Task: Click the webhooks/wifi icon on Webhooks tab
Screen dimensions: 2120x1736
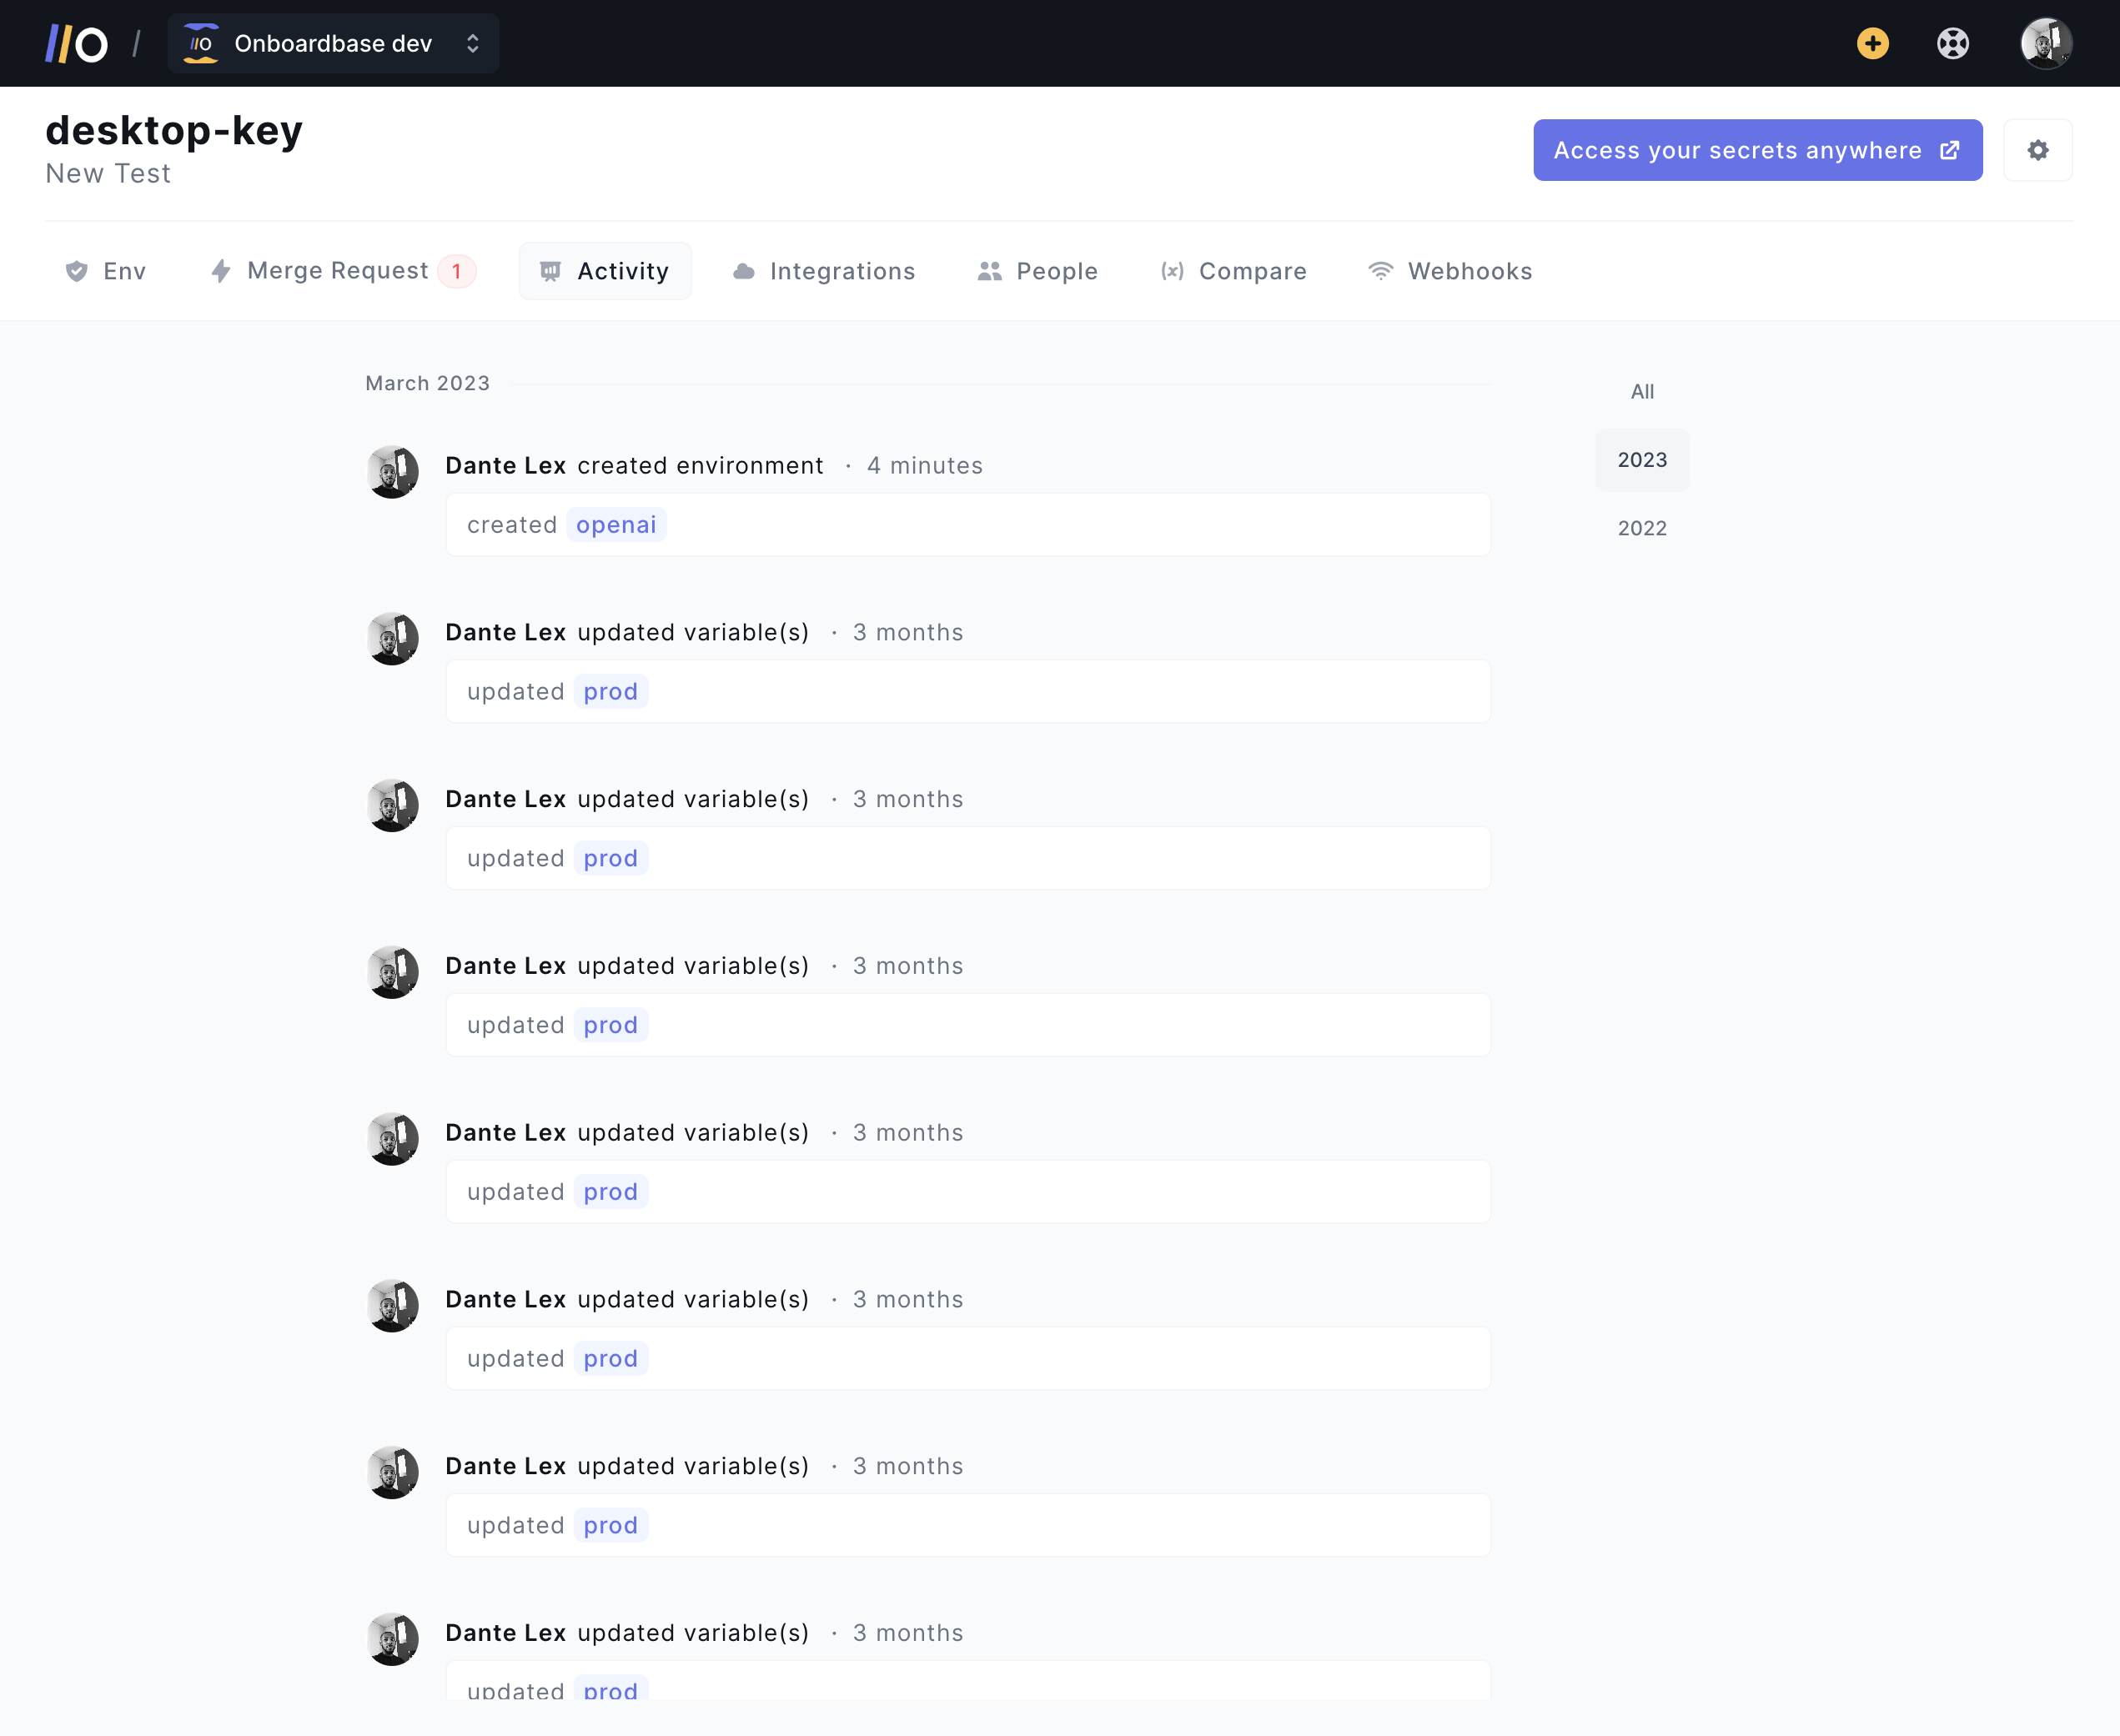Action: click(1380, 271)
